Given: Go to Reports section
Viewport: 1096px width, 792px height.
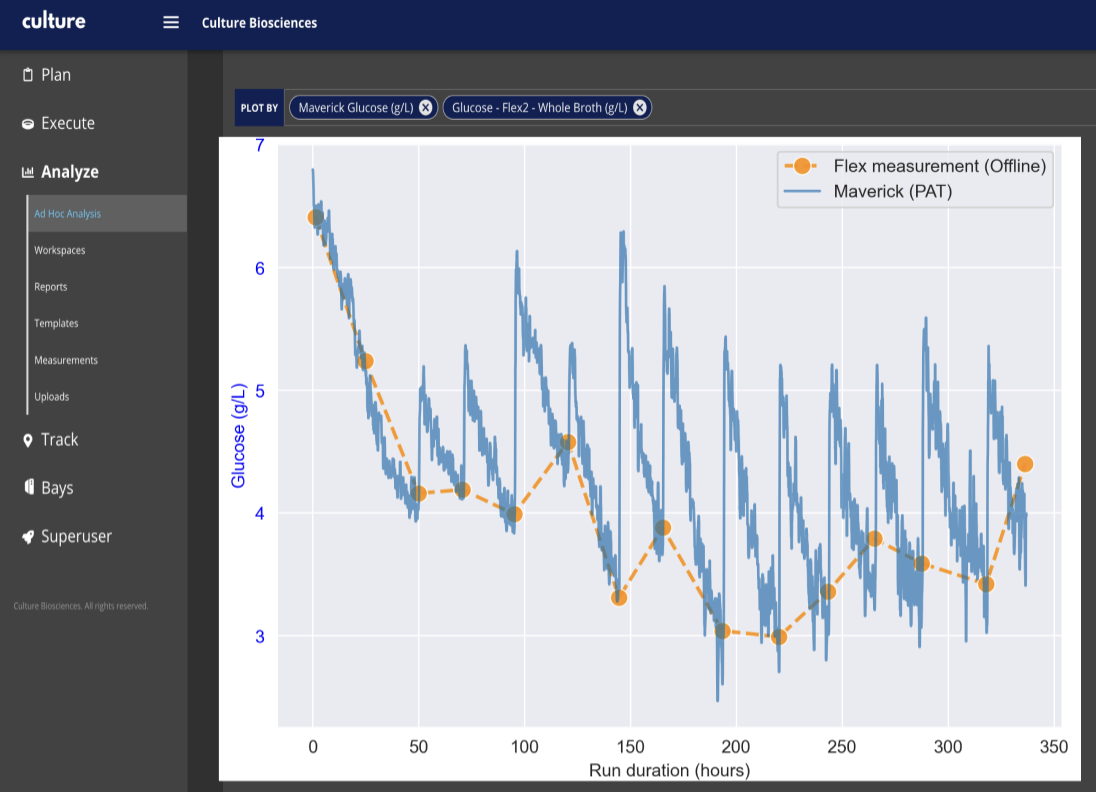Looking at the screenshot, I should 51,287.
